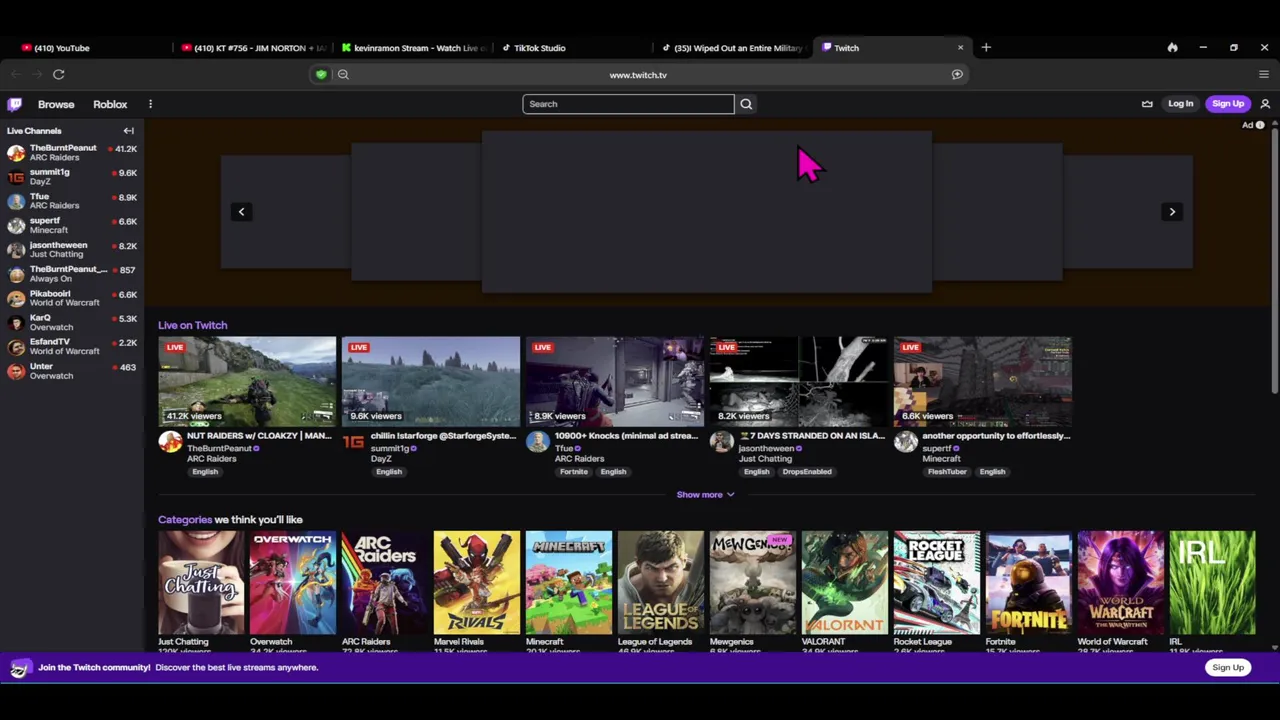Show previous carousel stream
The width and height of the screenshot is (1280, 720).
241,211
